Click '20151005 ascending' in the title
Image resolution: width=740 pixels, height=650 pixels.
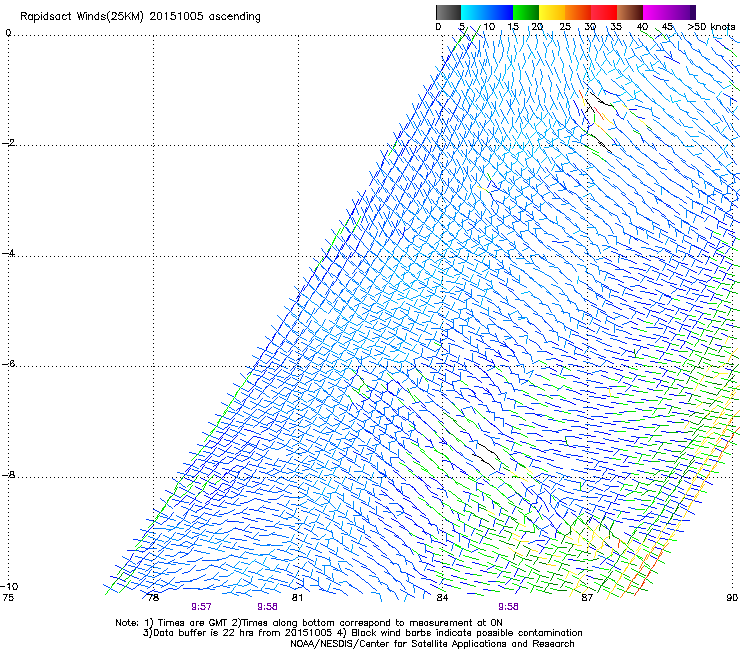point(205,17)
